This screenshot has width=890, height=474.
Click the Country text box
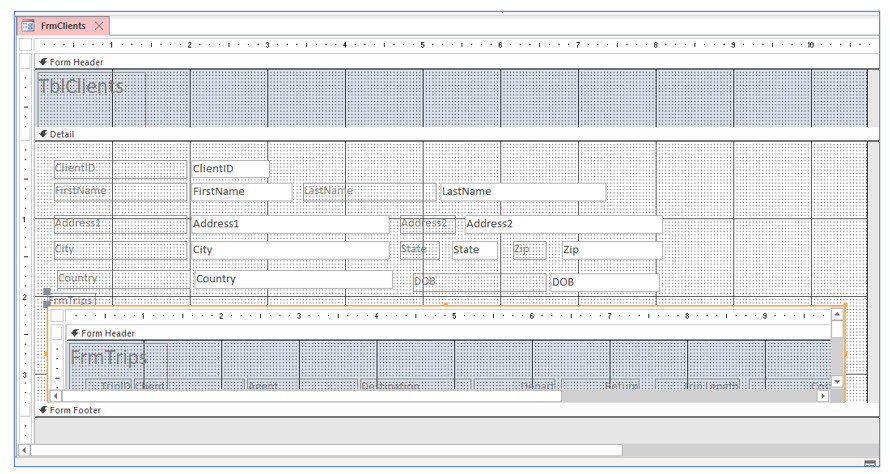tap(293, 279)
